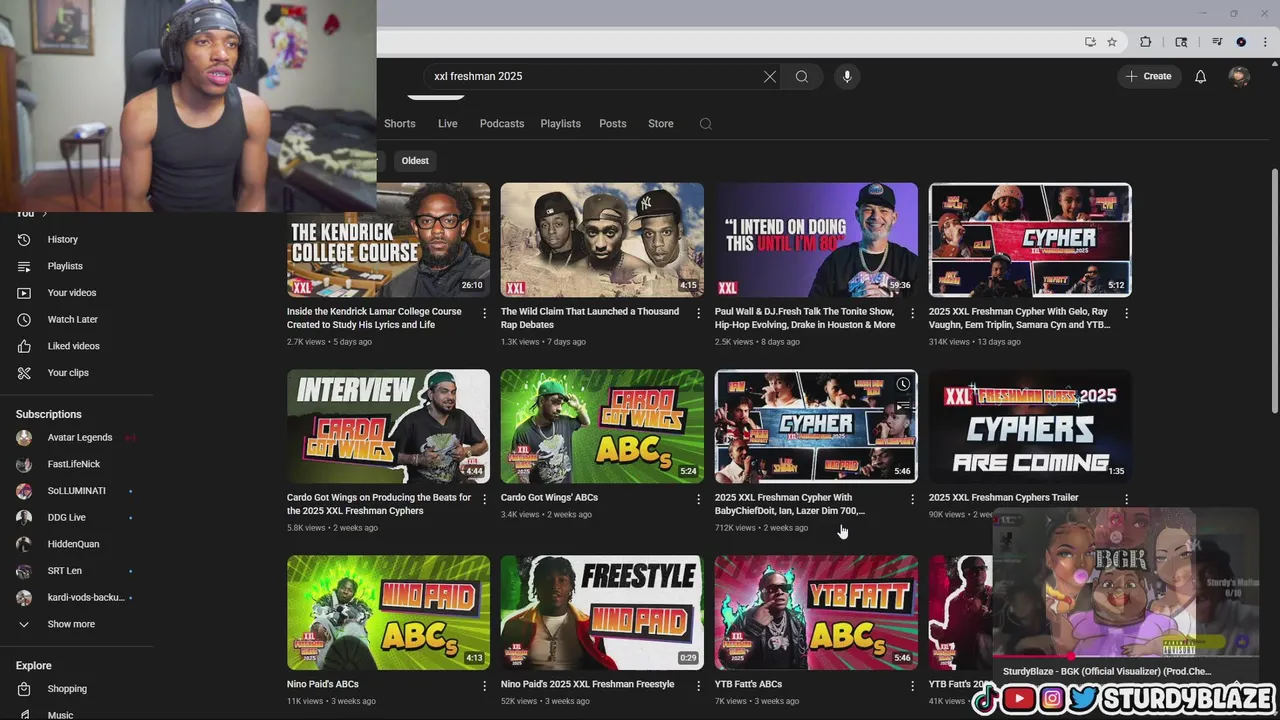Play the Paul Wall interview thumbnail
The image size is (1280, 720).
(x=816, y=240)
